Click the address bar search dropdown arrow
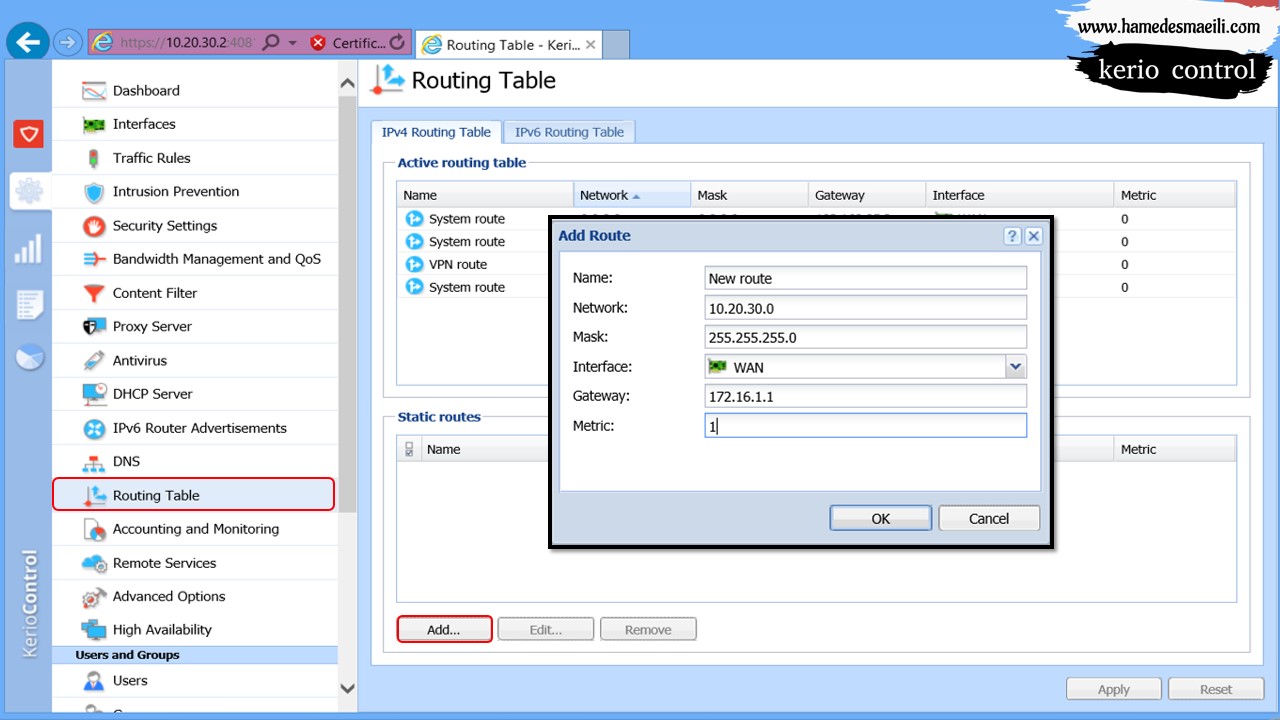The width and height of the screenshot is (1280, 720). pos(292,43)
